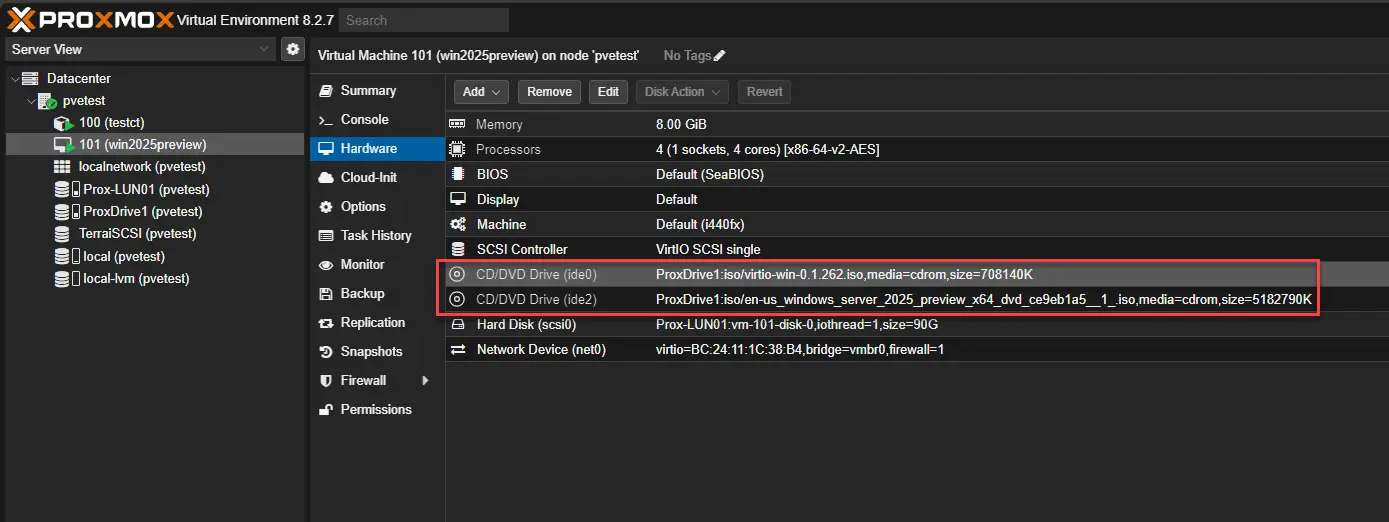Click the TerraiSCSI storage icon
1389x522 pixels.
pyautogui.click(x=63, y=233)
